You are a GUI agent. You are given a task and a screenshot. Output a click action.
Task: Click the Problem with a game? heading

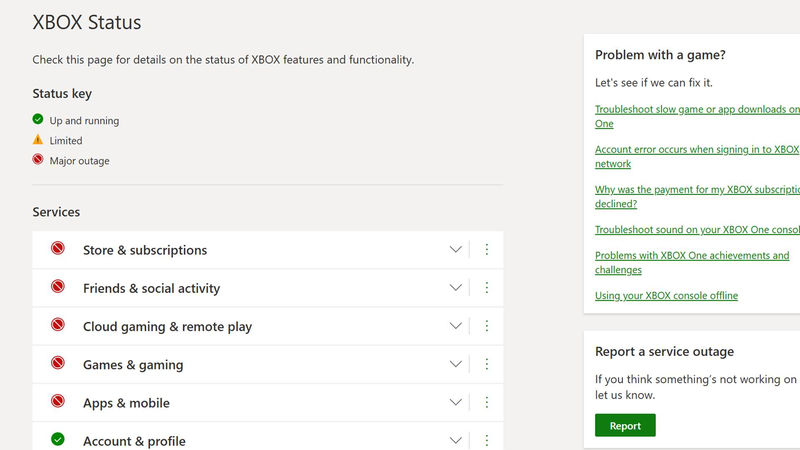[x=660, y=55]
